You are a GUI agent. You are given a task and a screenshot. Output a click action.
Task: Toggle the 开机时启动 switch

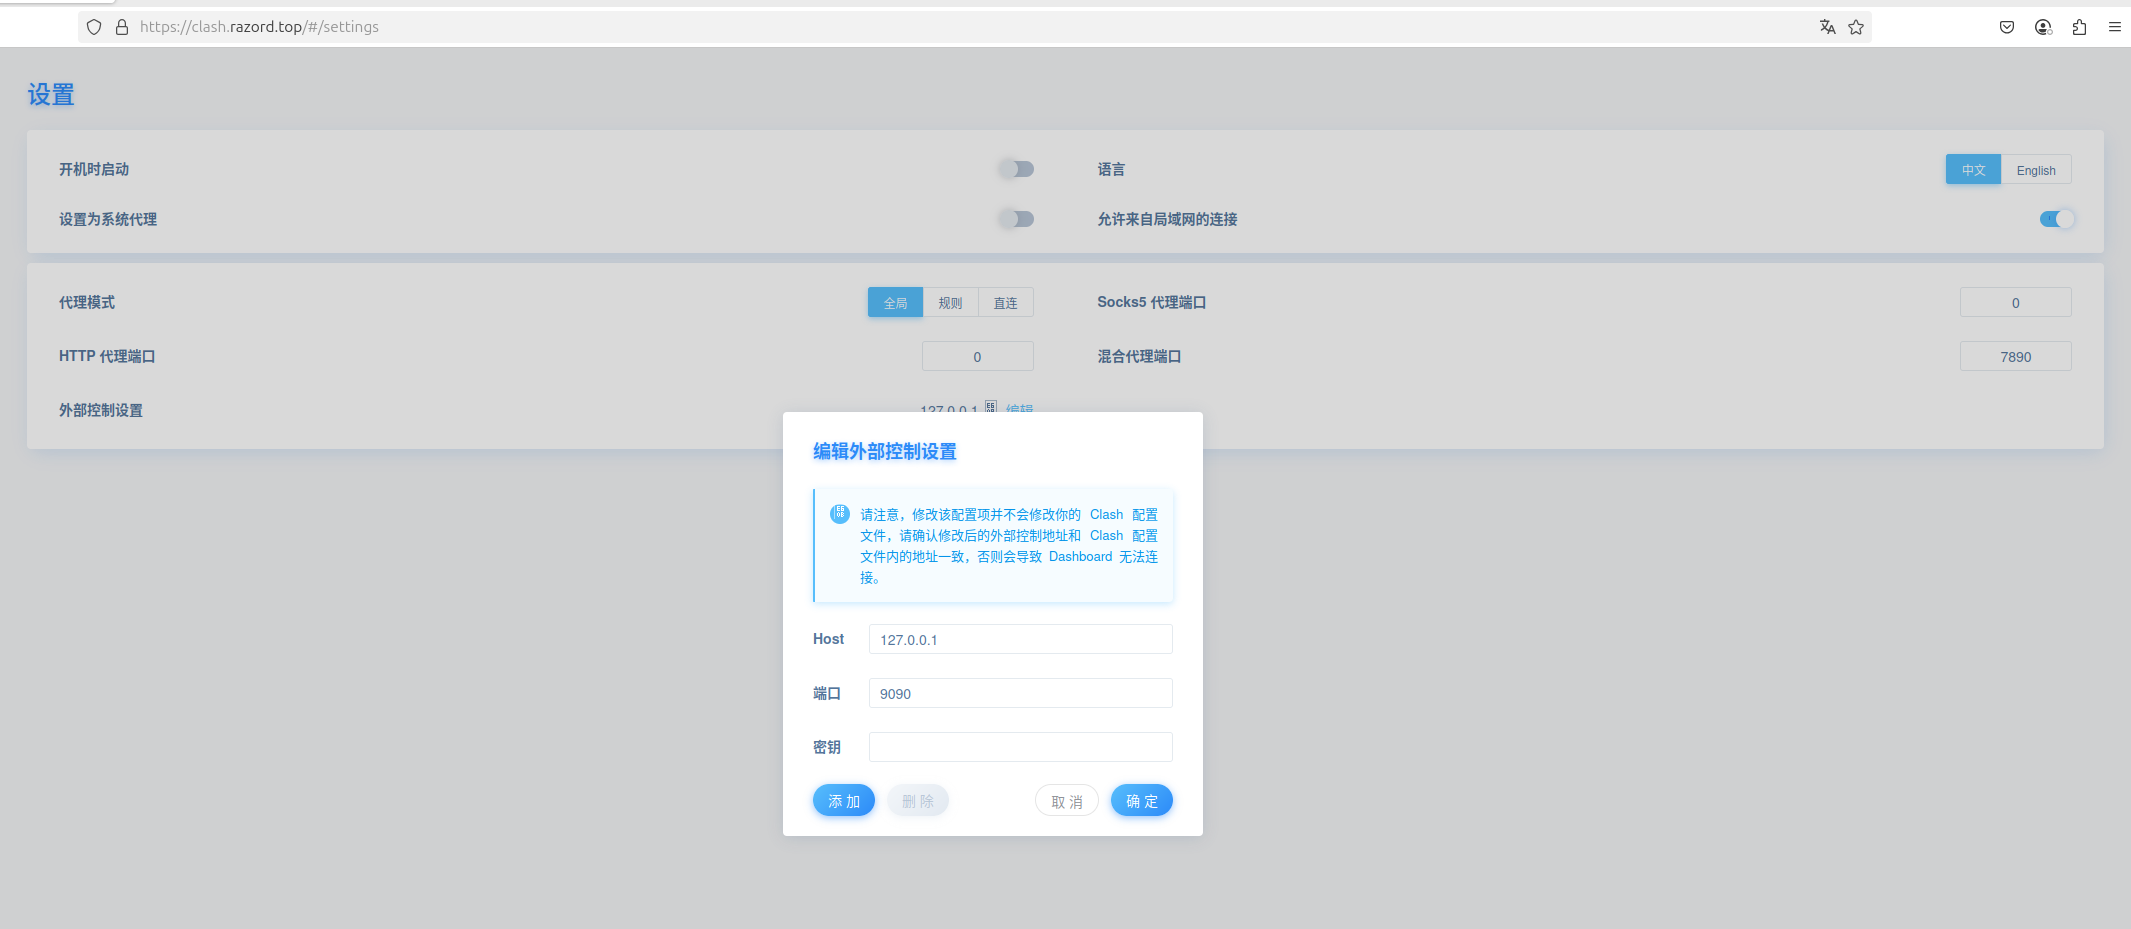tap(1017, 169)
